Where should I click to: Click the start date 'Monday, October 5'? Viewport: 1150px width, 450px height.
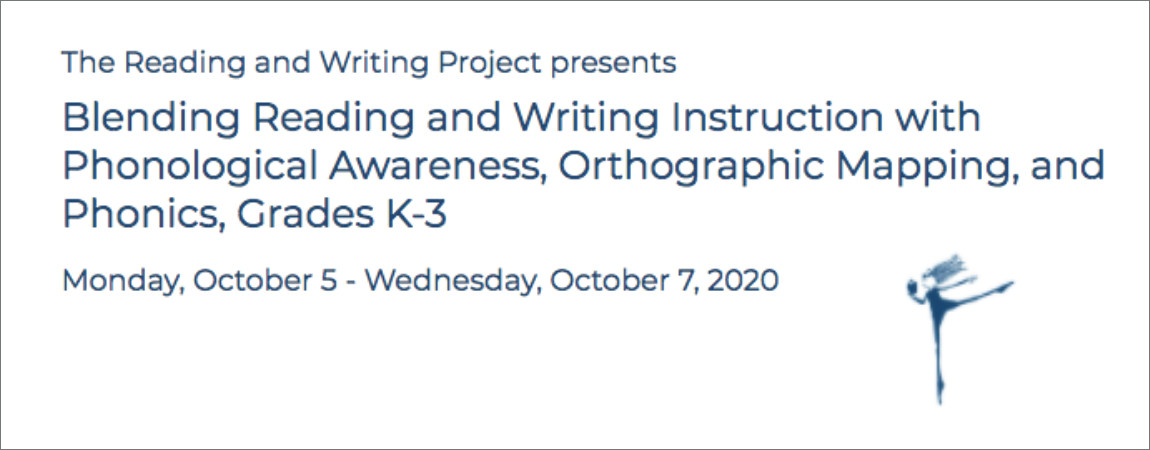click(x=199, y=281)
